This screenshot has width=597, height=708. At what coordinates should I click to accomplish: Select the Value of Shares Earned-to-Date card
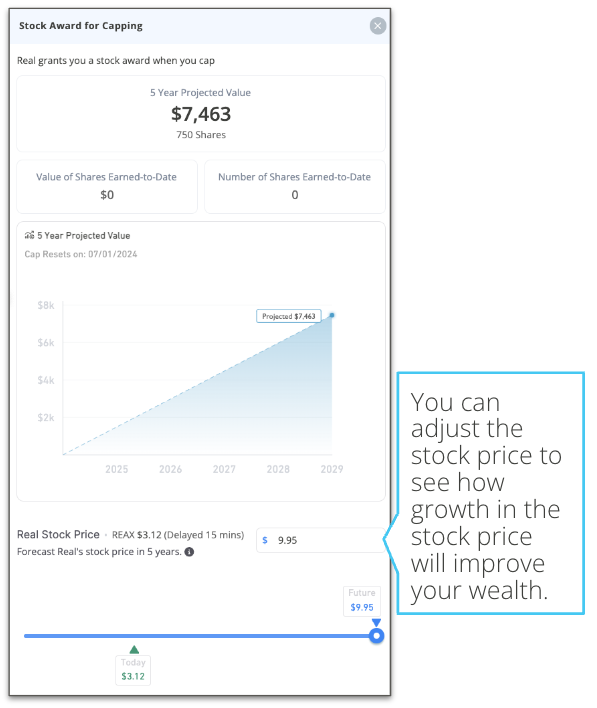(107, 186)
